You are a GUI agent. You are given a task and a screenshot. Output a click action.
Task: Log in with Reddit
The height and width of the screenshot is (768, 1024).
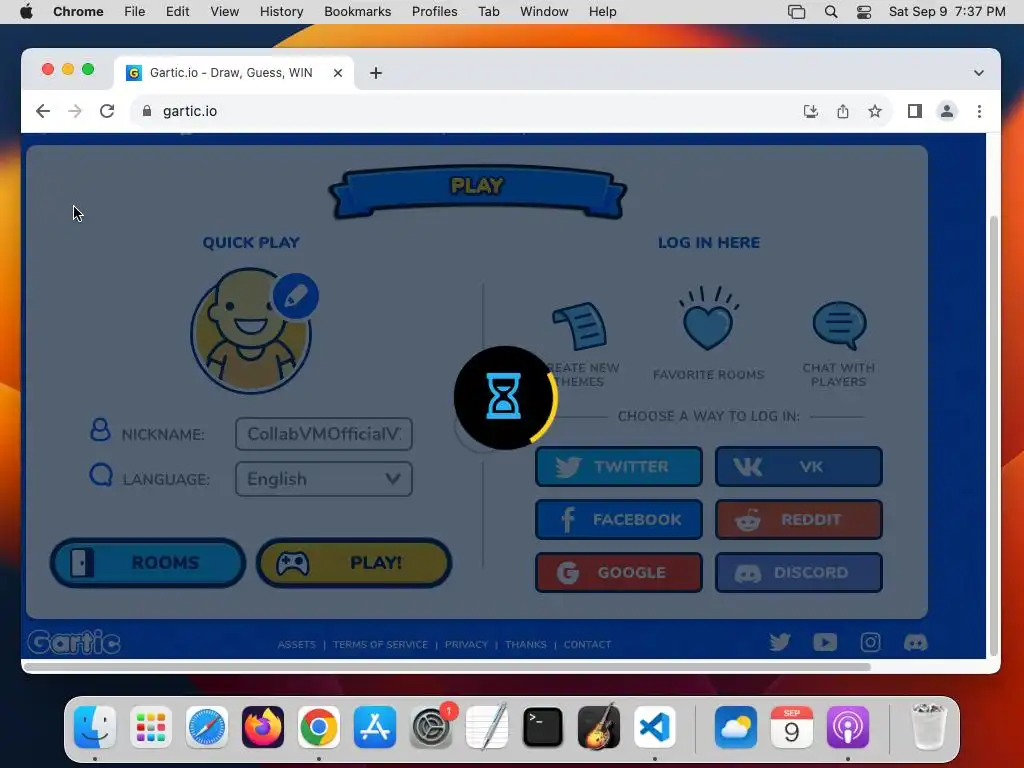click(x=799, y=520)
